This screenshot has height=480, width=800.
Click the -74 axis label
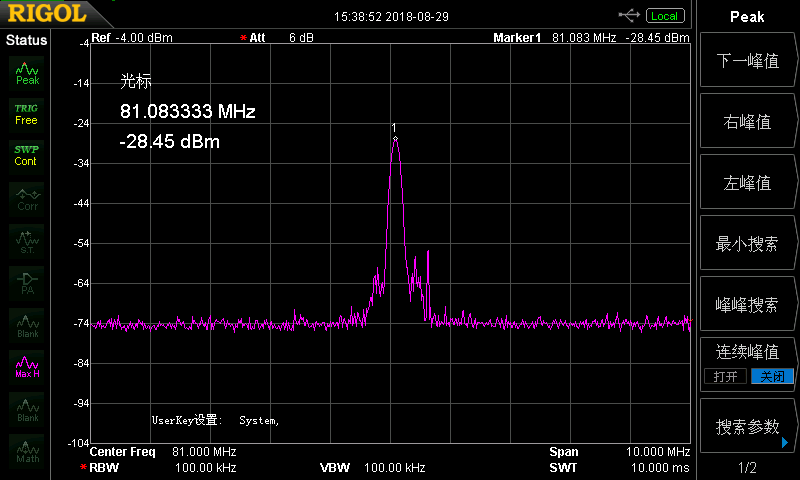pyautogui.click(x=81, y=323)
